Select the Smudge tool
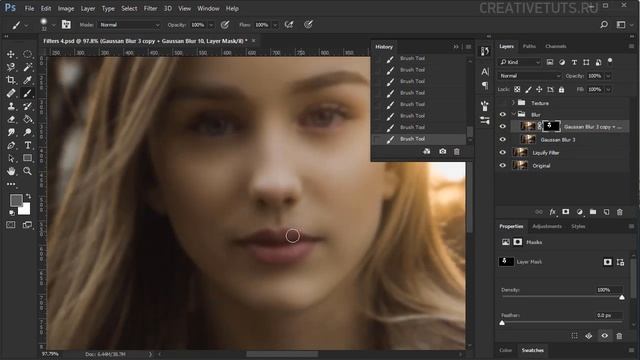The height and width of the screenshot is (360, 640). 11,132
